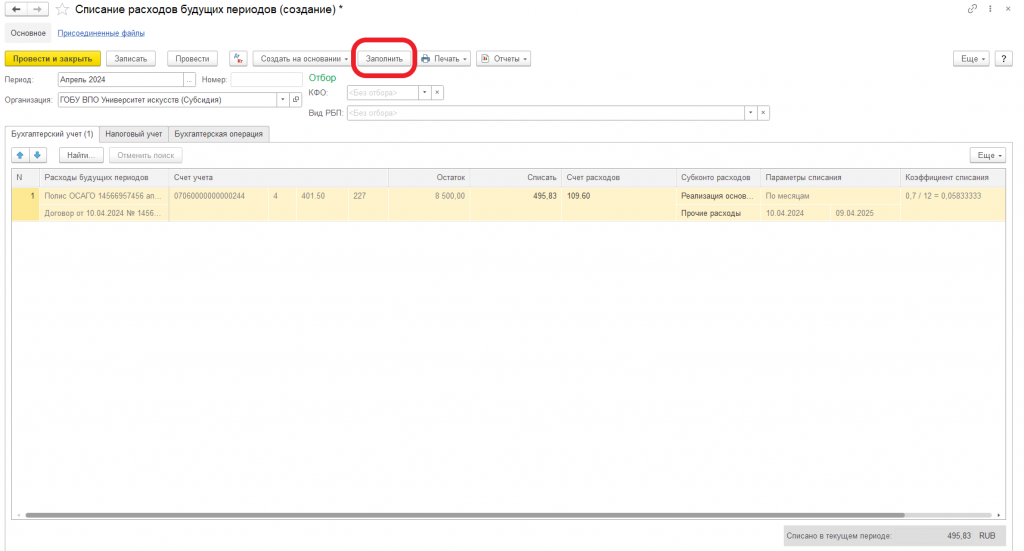Click Счет расходов column header
This screenshot has width=1024, height=551.
point(618,178)
